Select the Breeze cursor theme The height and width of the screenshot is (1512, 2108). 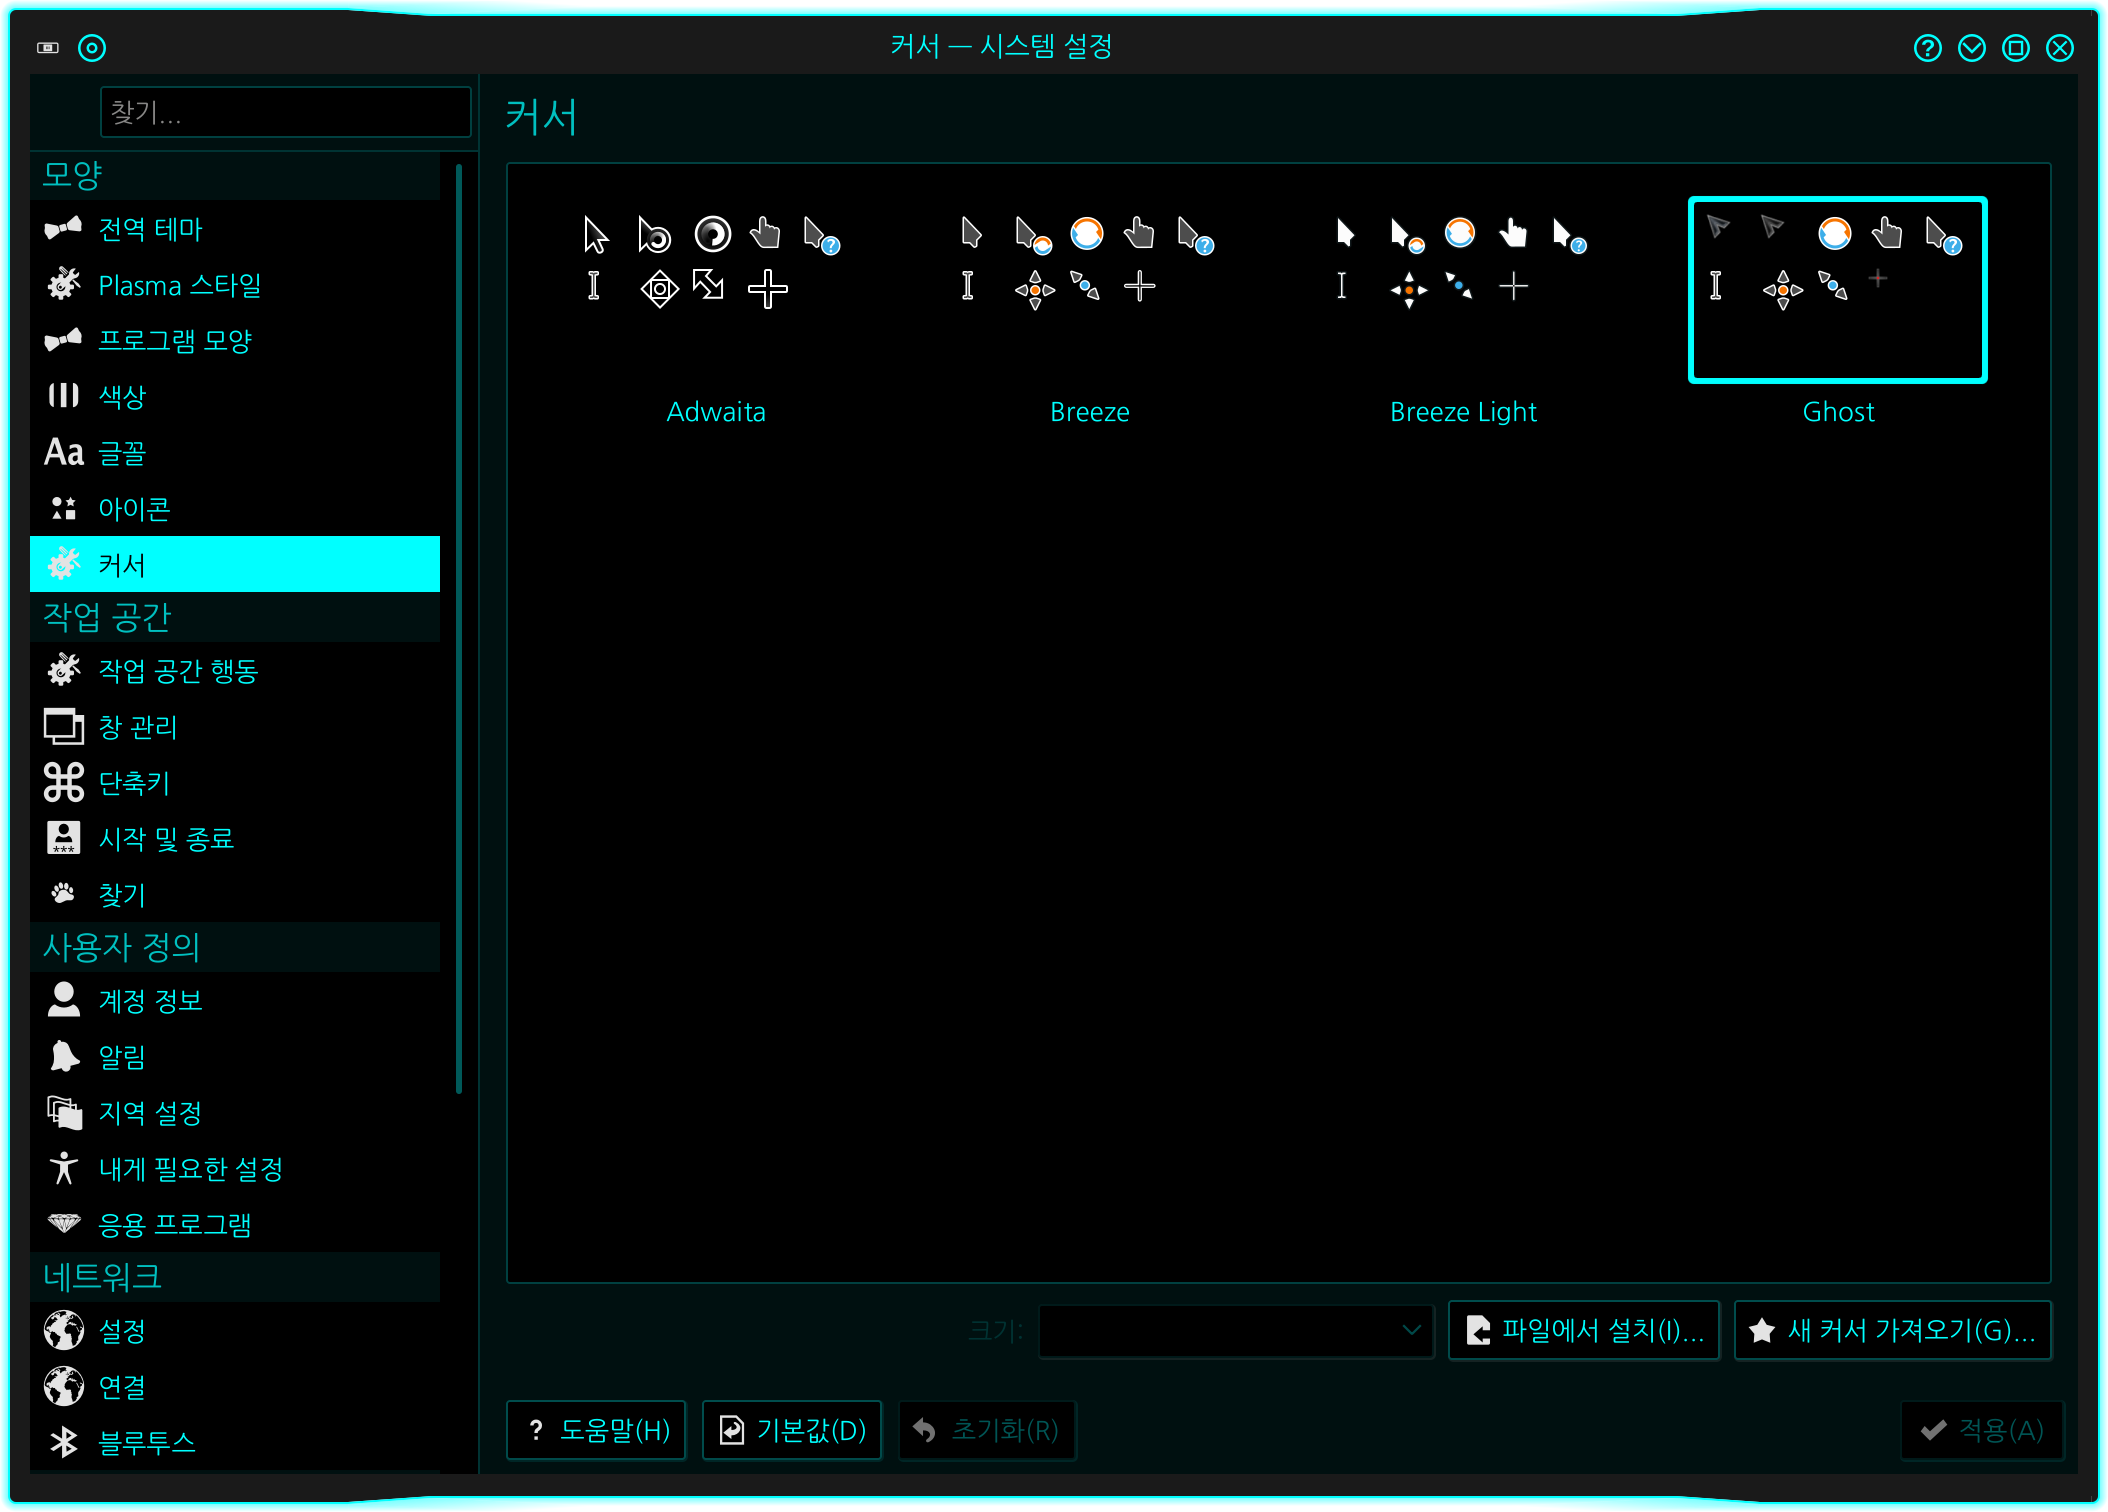pyautogui.click(x=1089, y=300)
